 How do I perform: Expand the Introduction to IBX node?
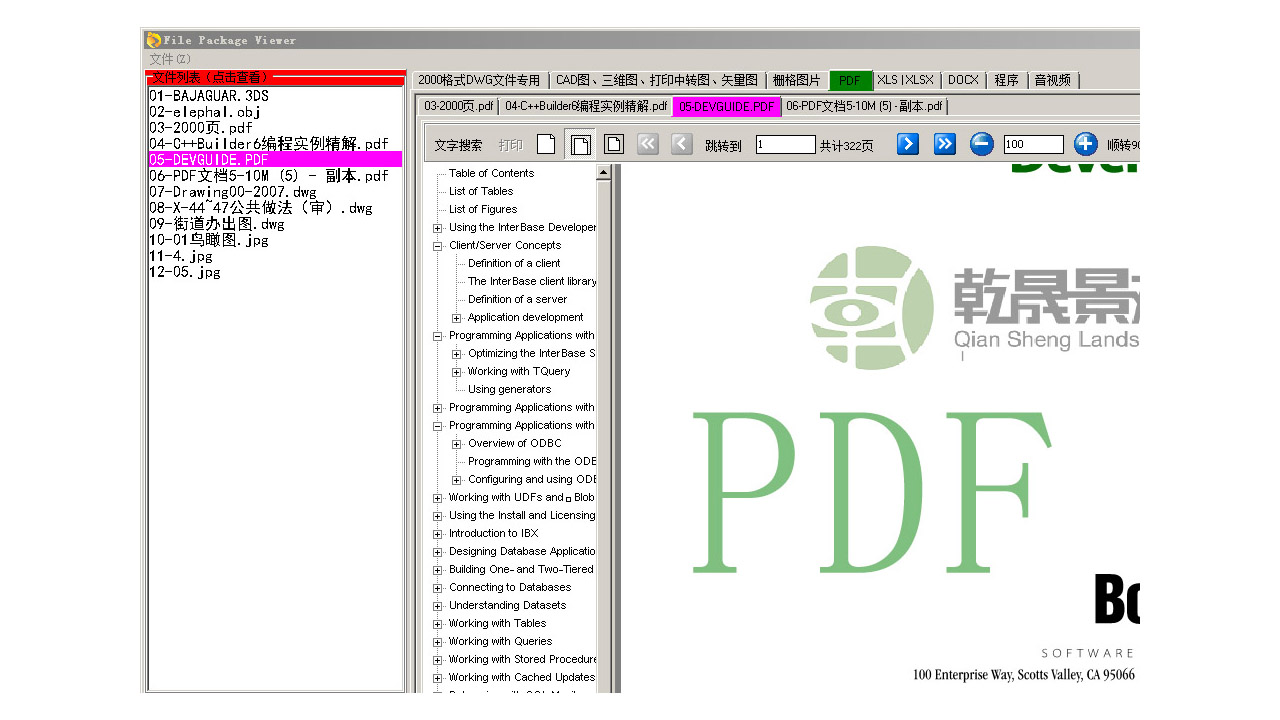(x=438, y=534)
